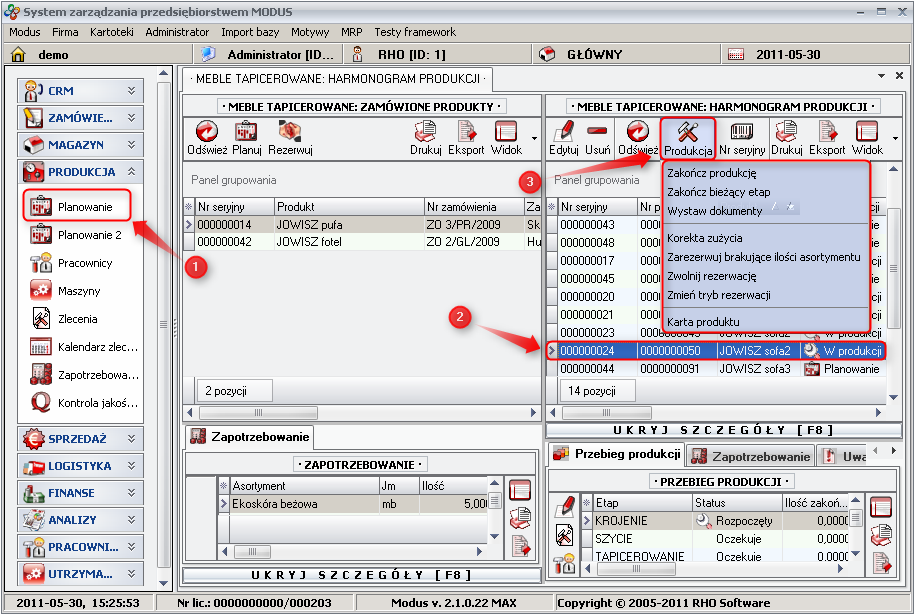Click the Rezerwuj toolbar icon
Image resolution: width=915 pixels, height=615 pixels.
click(x=290, y=139)
